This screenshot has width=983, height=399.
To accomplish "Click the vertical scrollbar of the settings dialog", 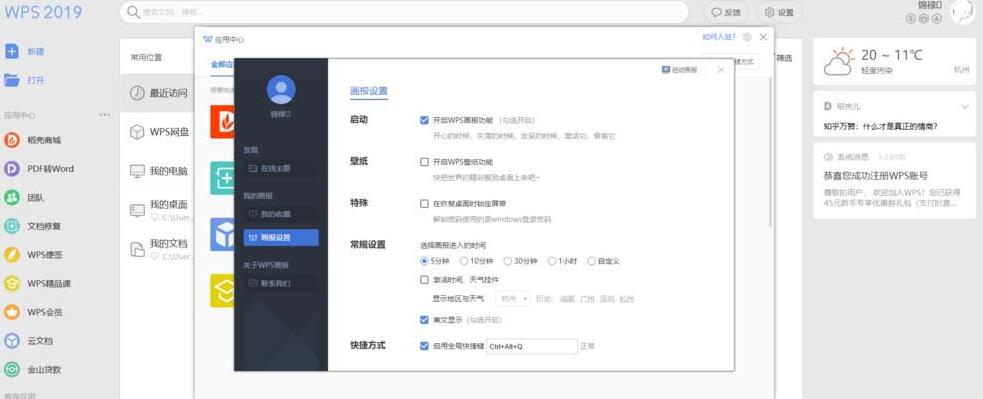I will pos(770,151).
